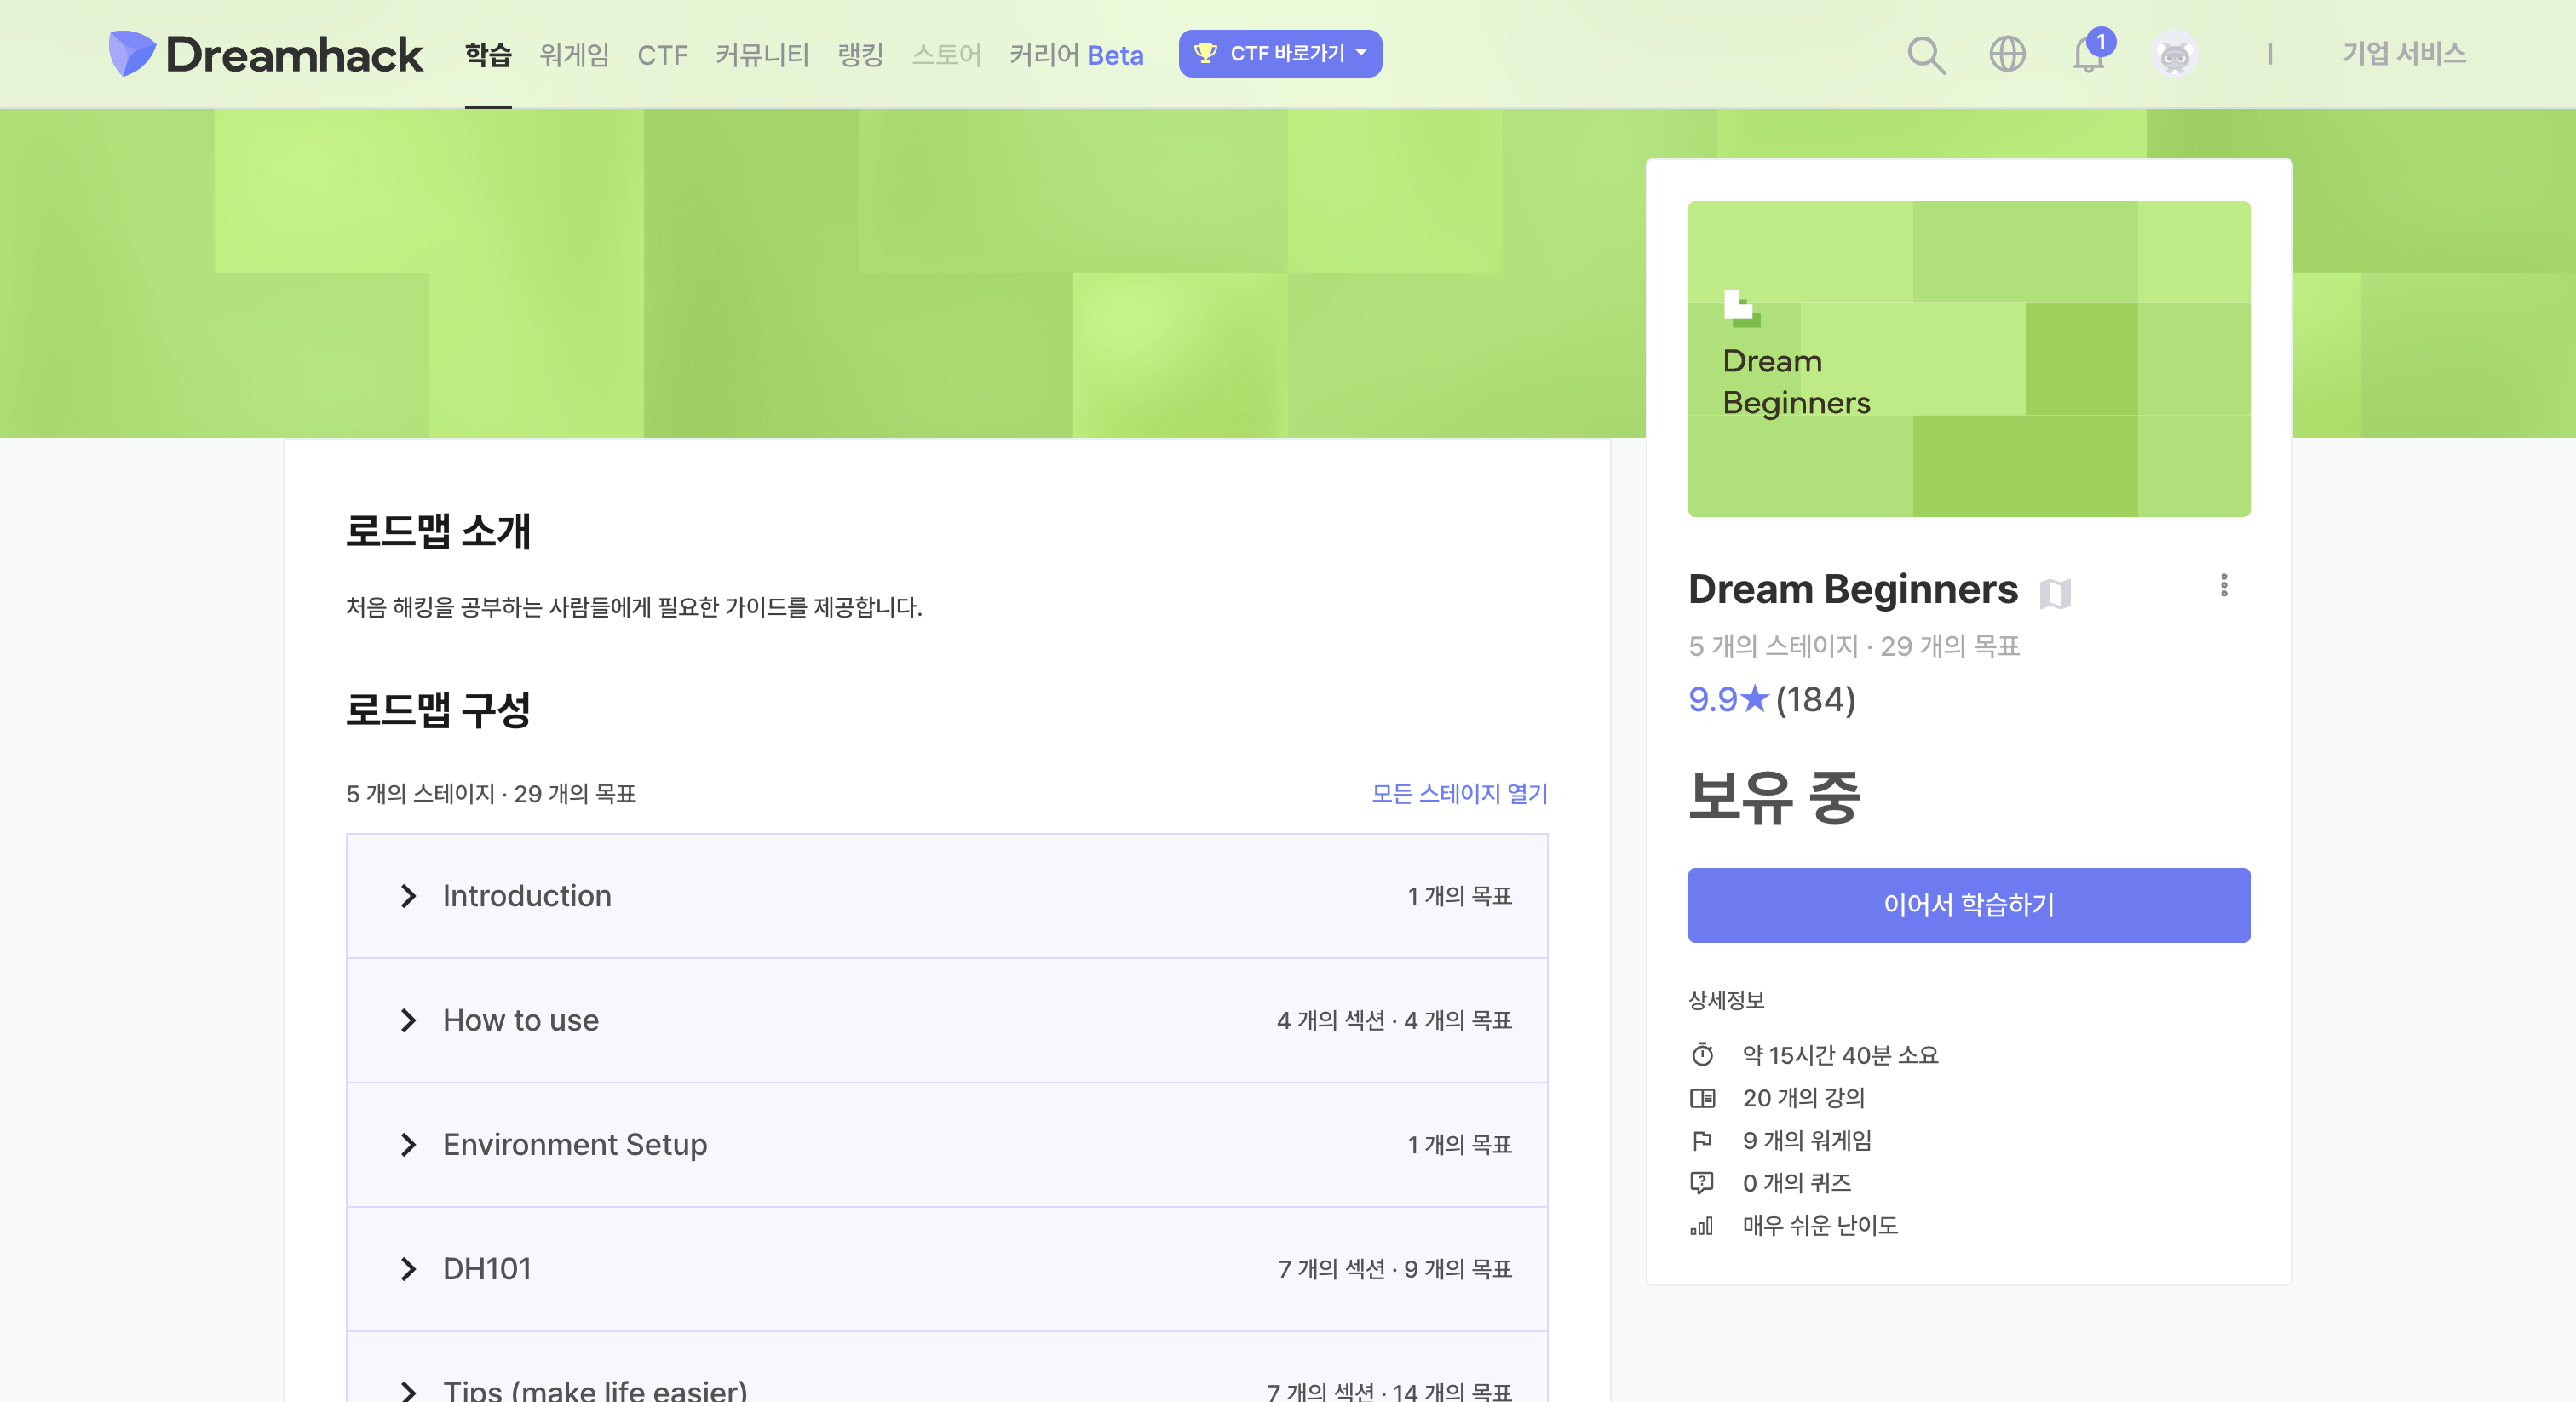The height and width of the screenshot is (1402, 2576).
Task: Open the 커뮤니티 menu item
Action: tap(762, 54)
